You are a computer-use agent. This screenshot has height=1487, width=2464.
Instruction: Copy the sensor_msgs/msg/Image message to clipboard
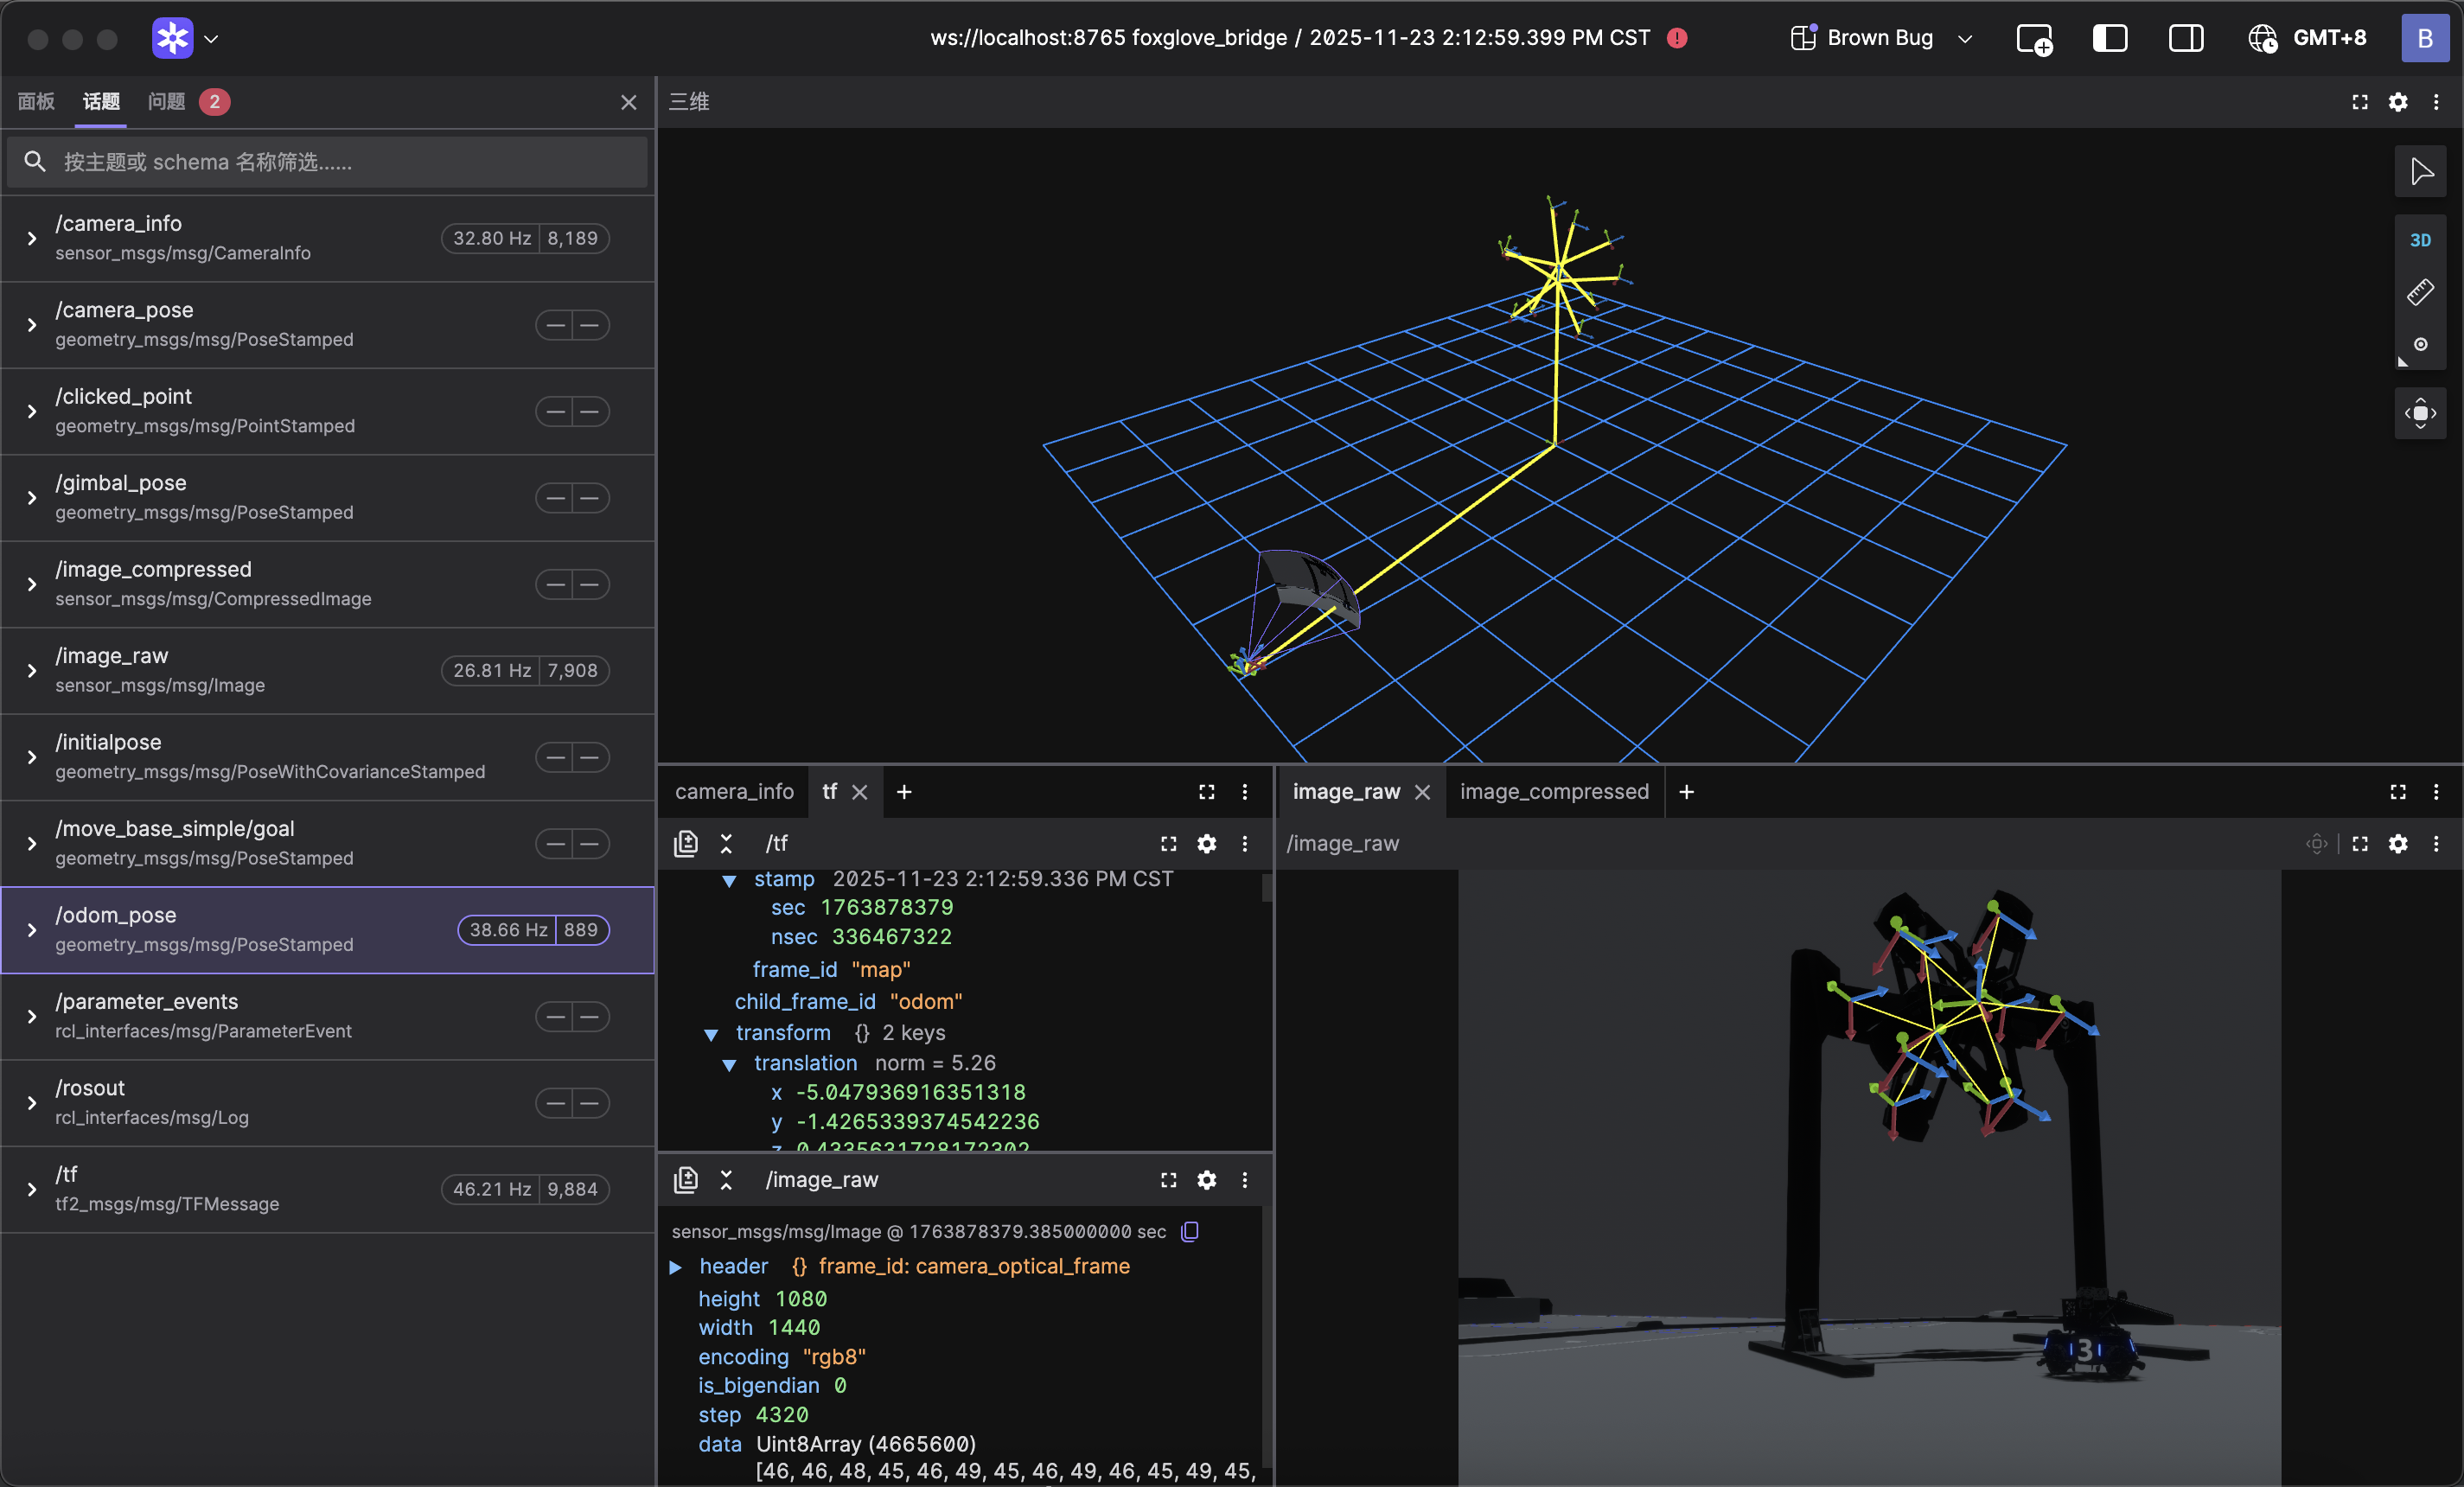point(1190,1232)
